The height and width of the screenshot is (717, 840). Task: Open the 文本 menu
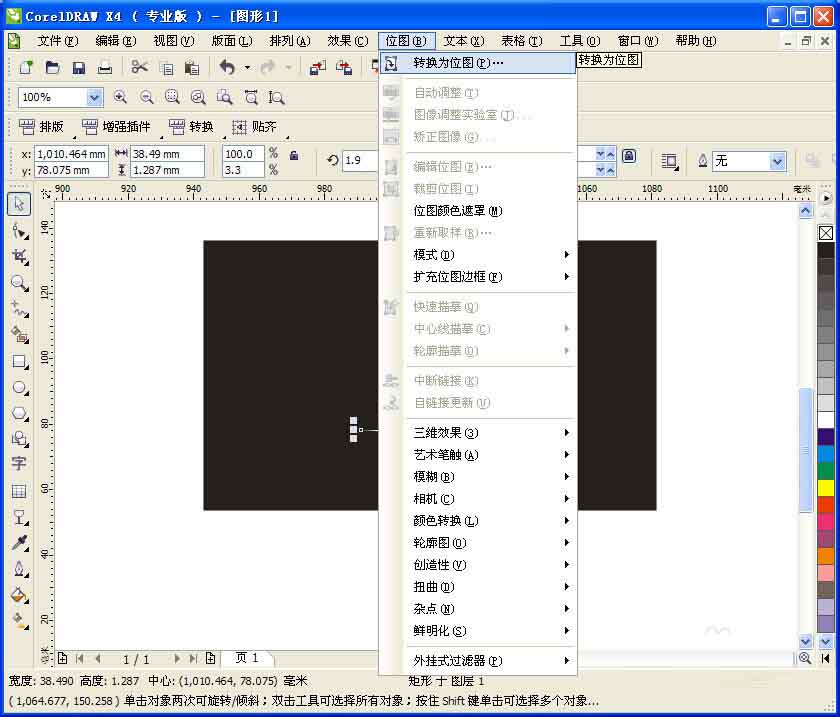459,42
